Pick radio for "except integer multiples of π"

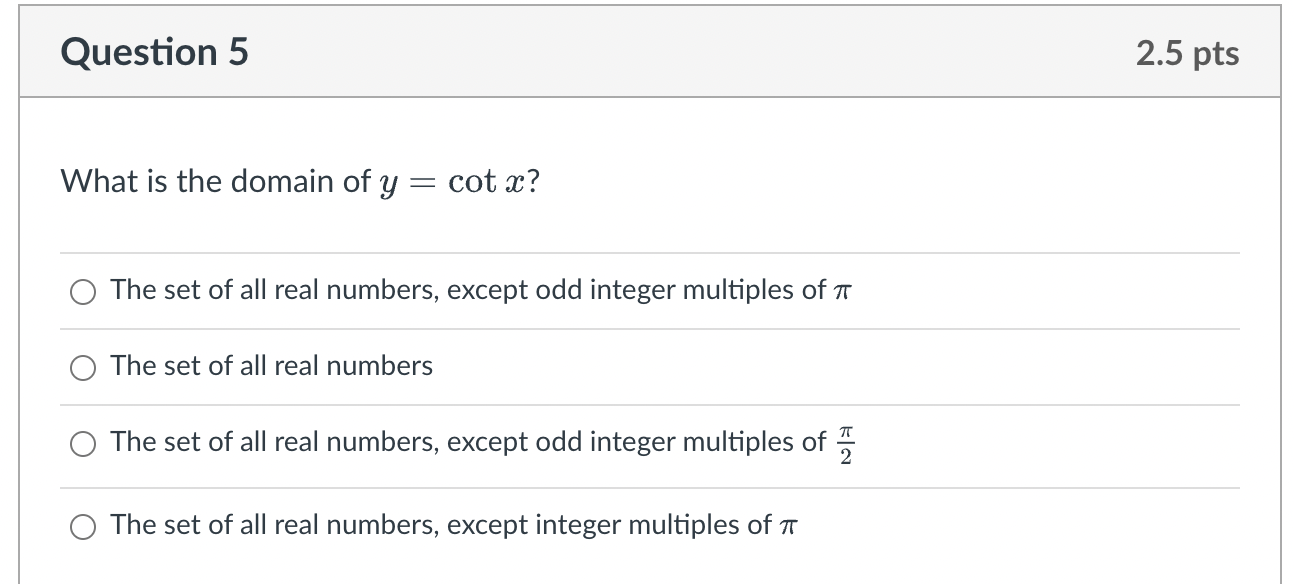[x=84, y=526]
